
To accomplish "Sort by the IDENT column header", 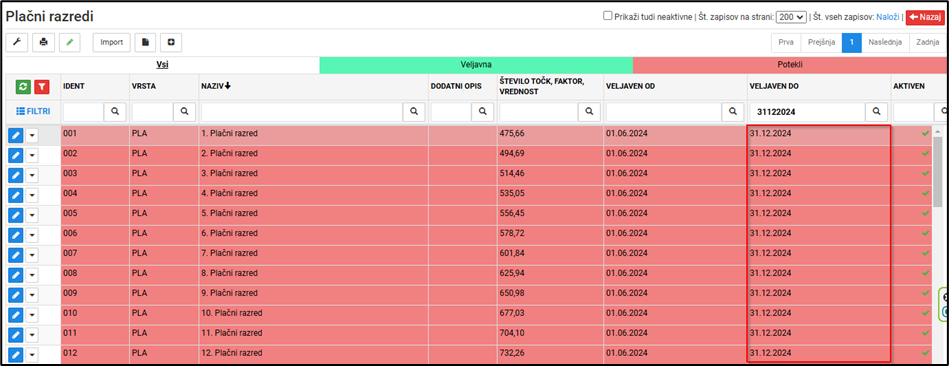I will [x=73, y=87].
